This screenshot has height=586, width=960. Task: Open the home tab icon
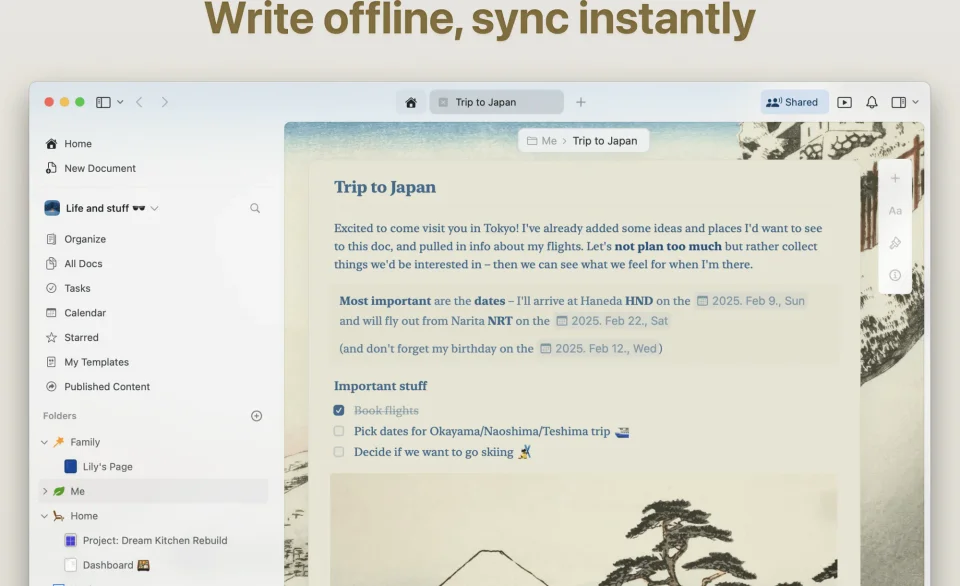click(411, 102)
